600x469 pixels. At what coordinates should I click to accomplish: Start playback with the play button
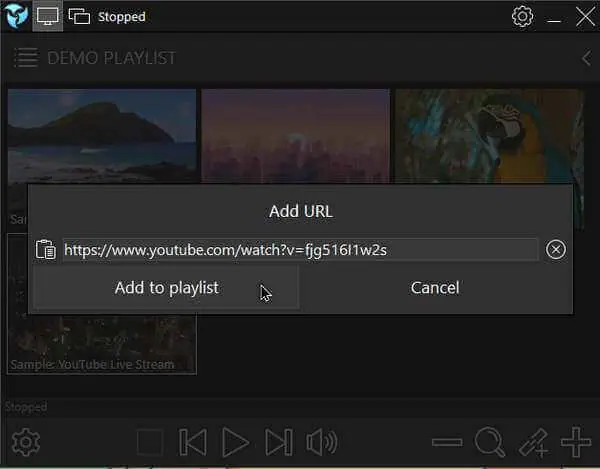pyautogui.click(x=235, y=442)
